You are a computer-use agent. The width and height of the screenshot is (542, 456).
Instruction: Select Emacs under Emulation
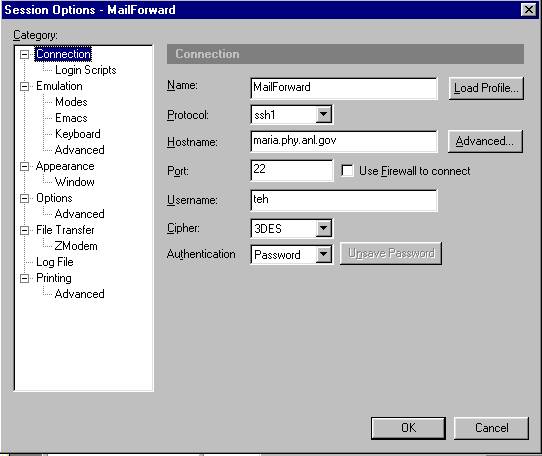pyautogui.click(x=71, y=118)
